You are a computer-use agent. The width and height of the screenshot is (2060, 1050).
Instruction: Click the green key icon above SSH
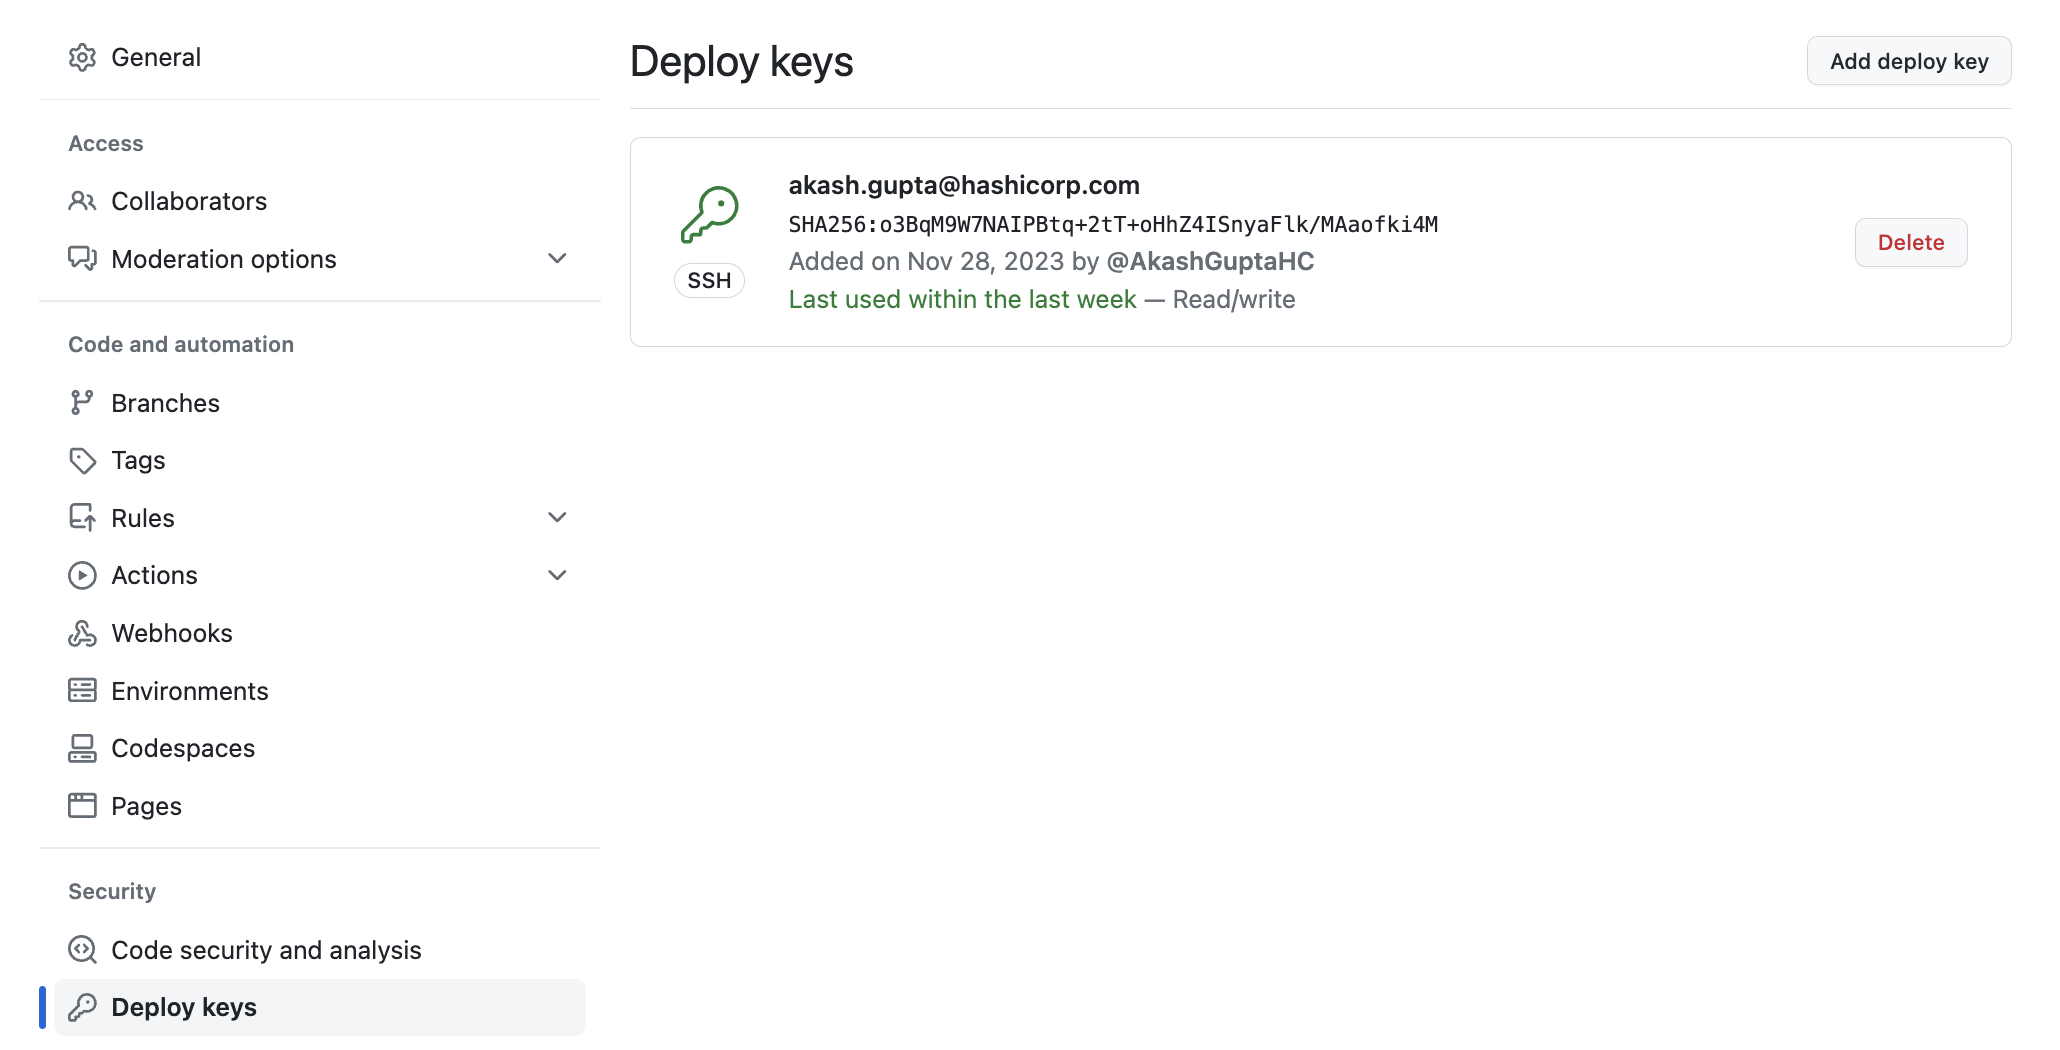pyautogui.click(x=709, y=214)
